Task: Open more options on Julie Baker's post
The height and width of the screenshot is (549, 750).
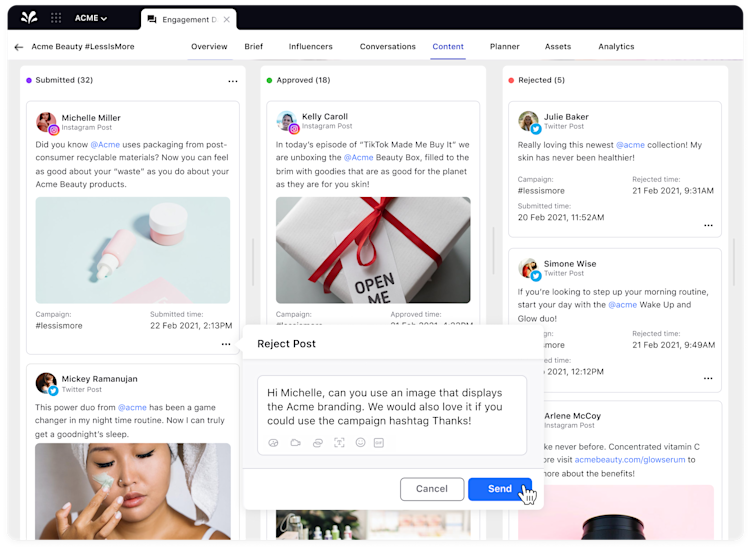Action: (x=708, y=225)
